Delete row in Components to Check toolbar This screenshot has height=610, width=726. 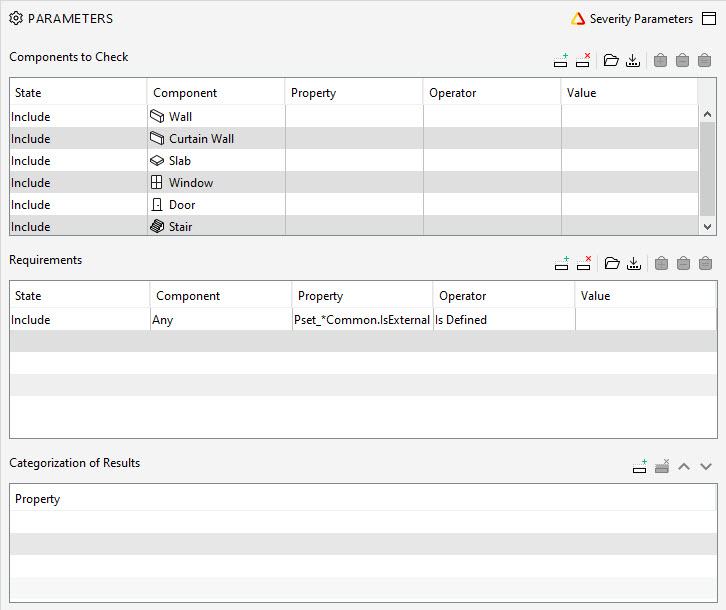(583, 61)
